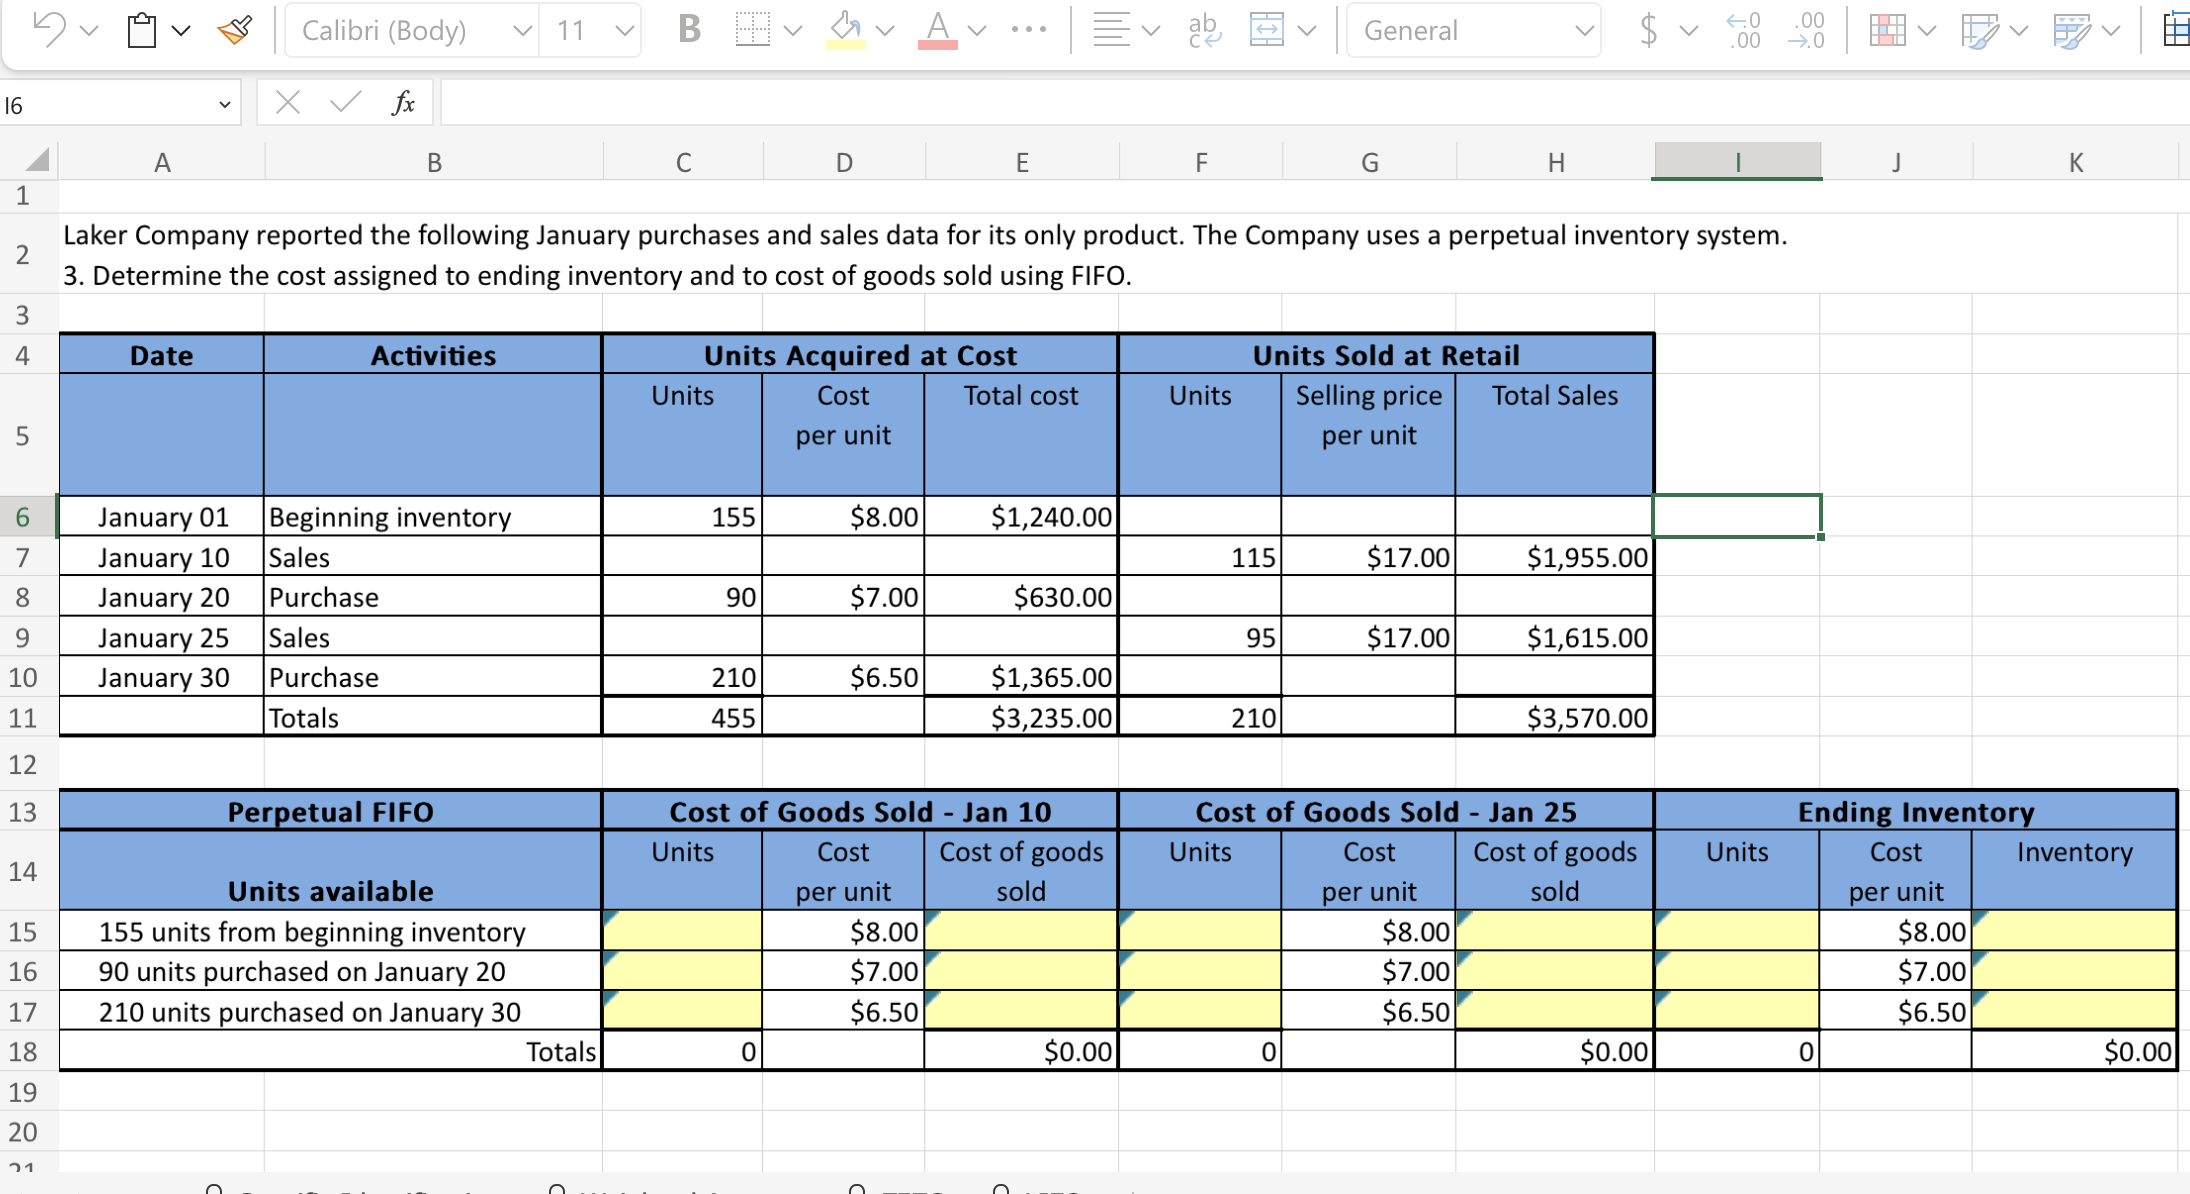Apply the yellow fill color bucket
This screenshot has width=2190, height=1194.
point(845,30)
